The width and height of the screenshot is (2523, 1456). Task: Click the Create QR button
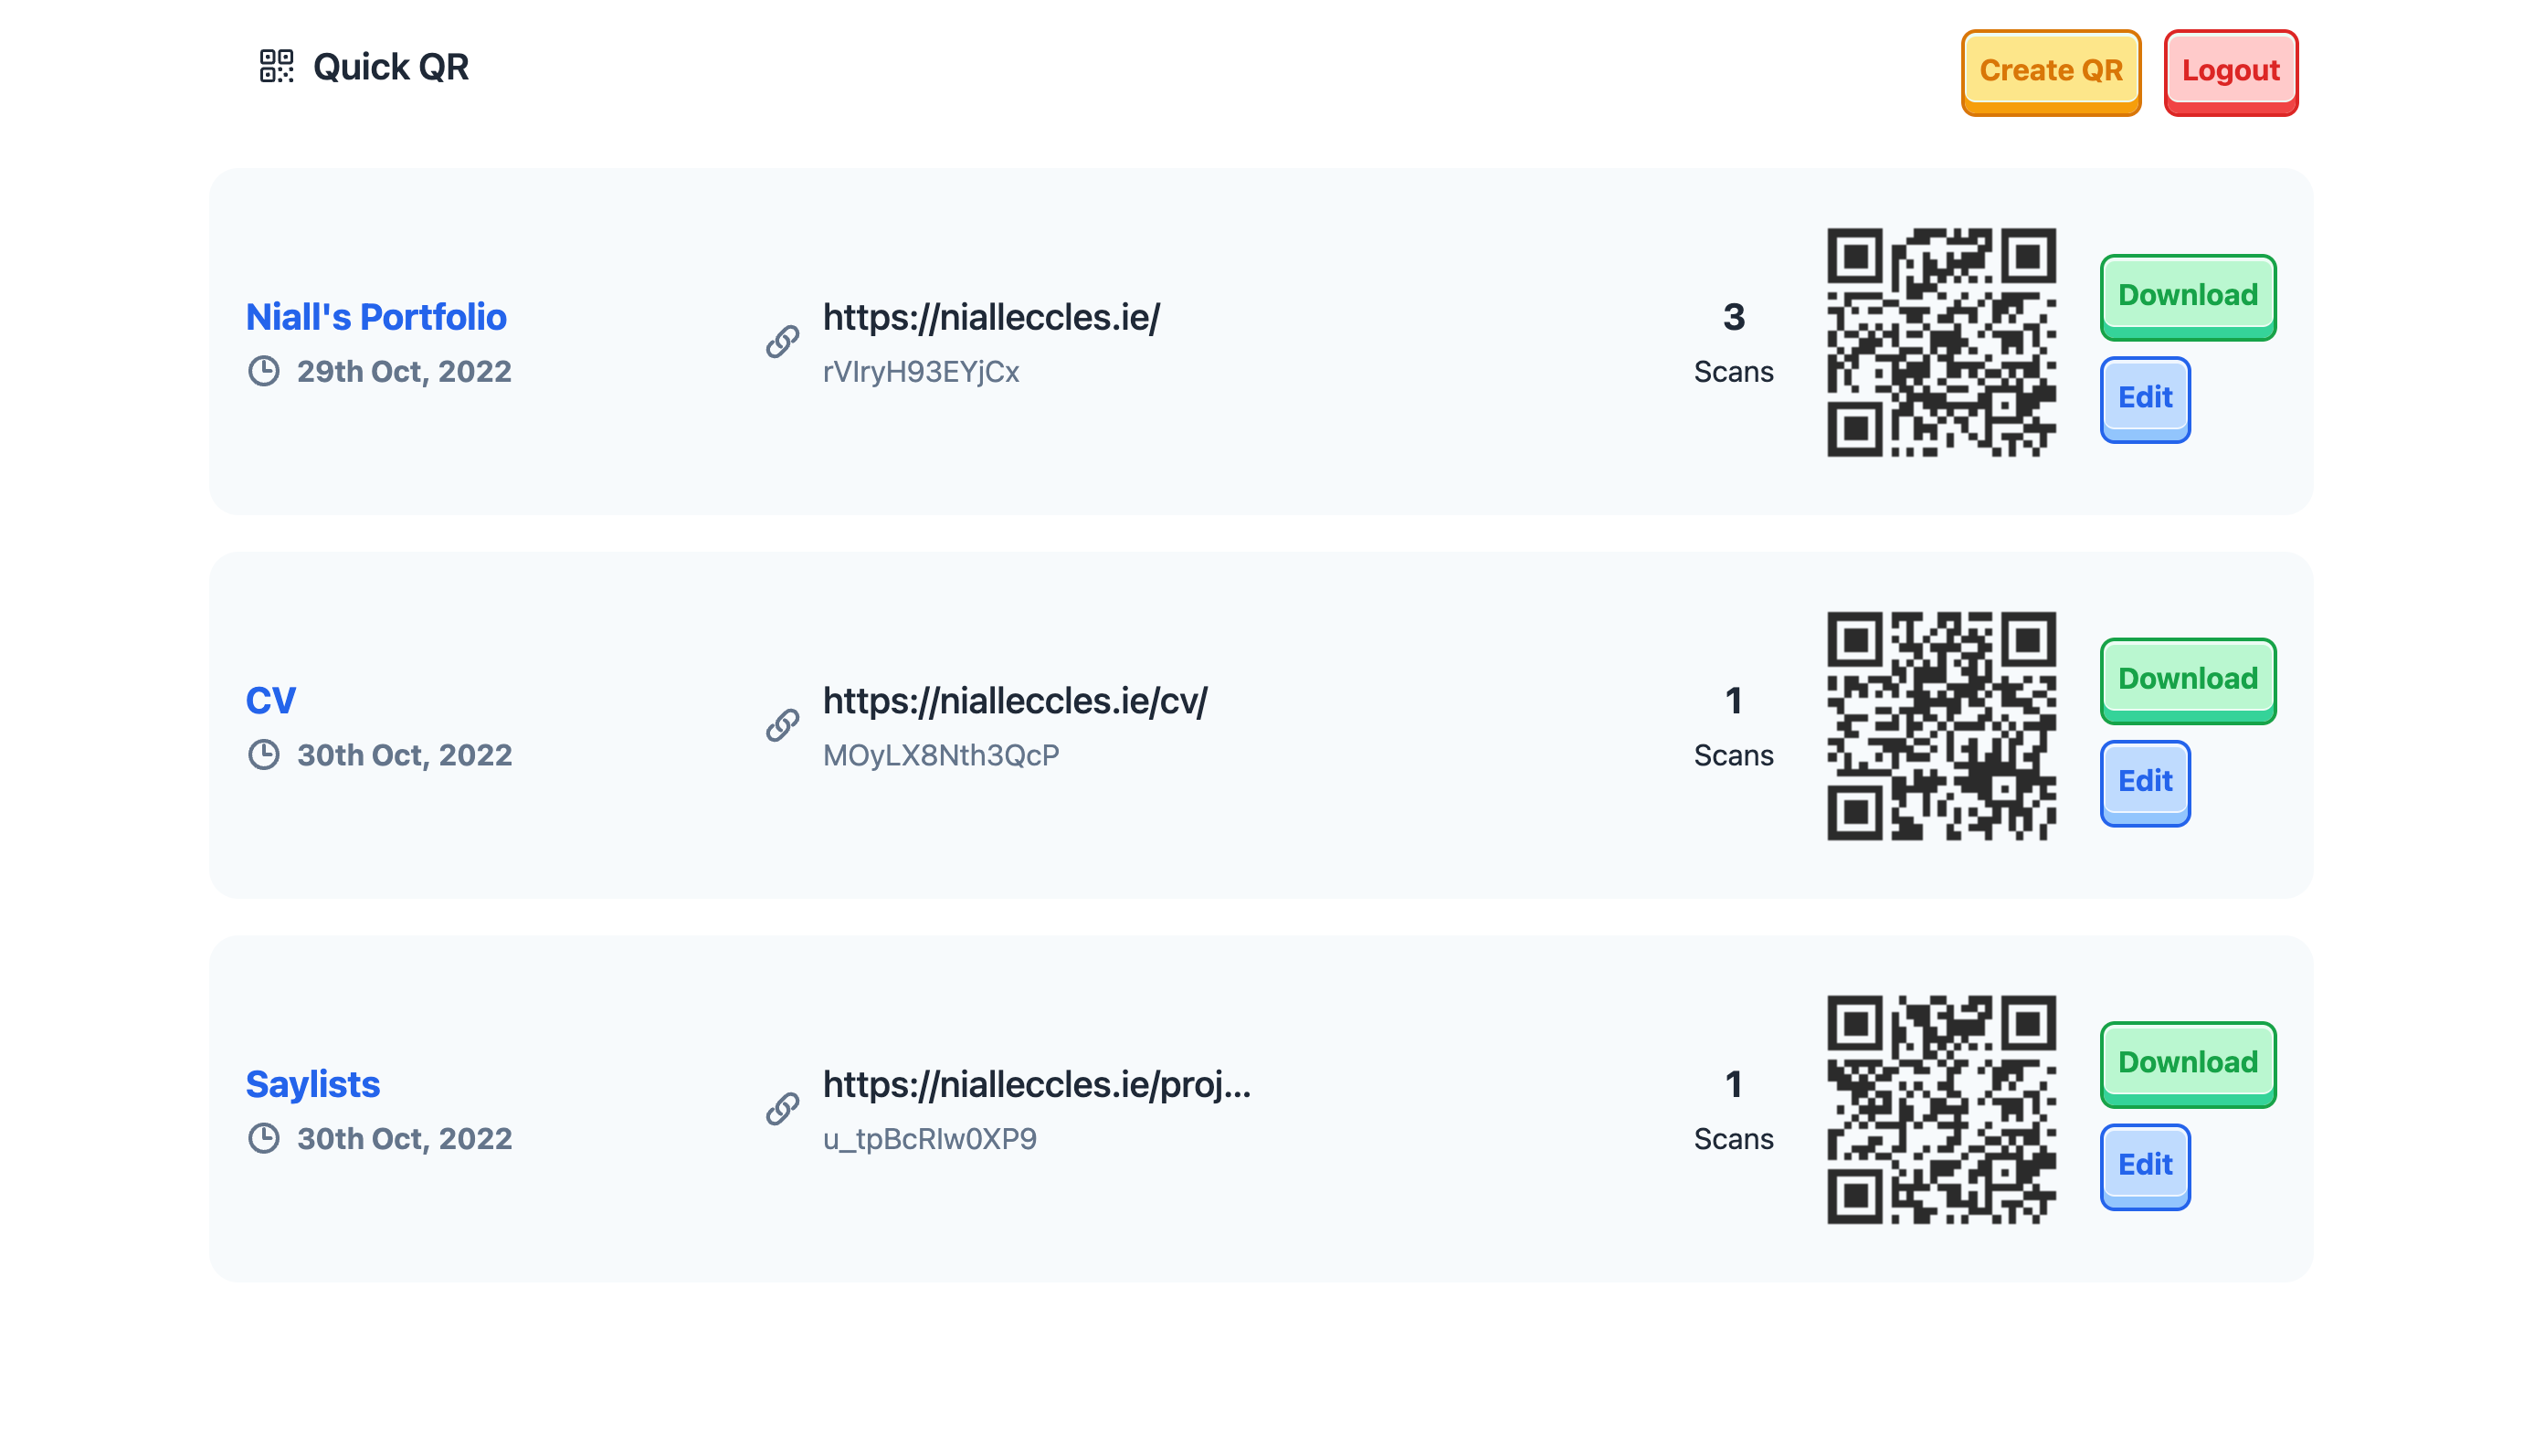click(x=2050, y=72)
